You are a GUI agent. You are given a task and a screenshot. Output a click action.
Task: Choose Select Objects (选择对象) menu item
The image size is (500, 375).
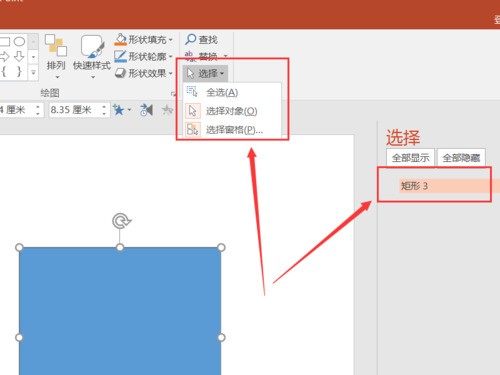pos(232,111)
